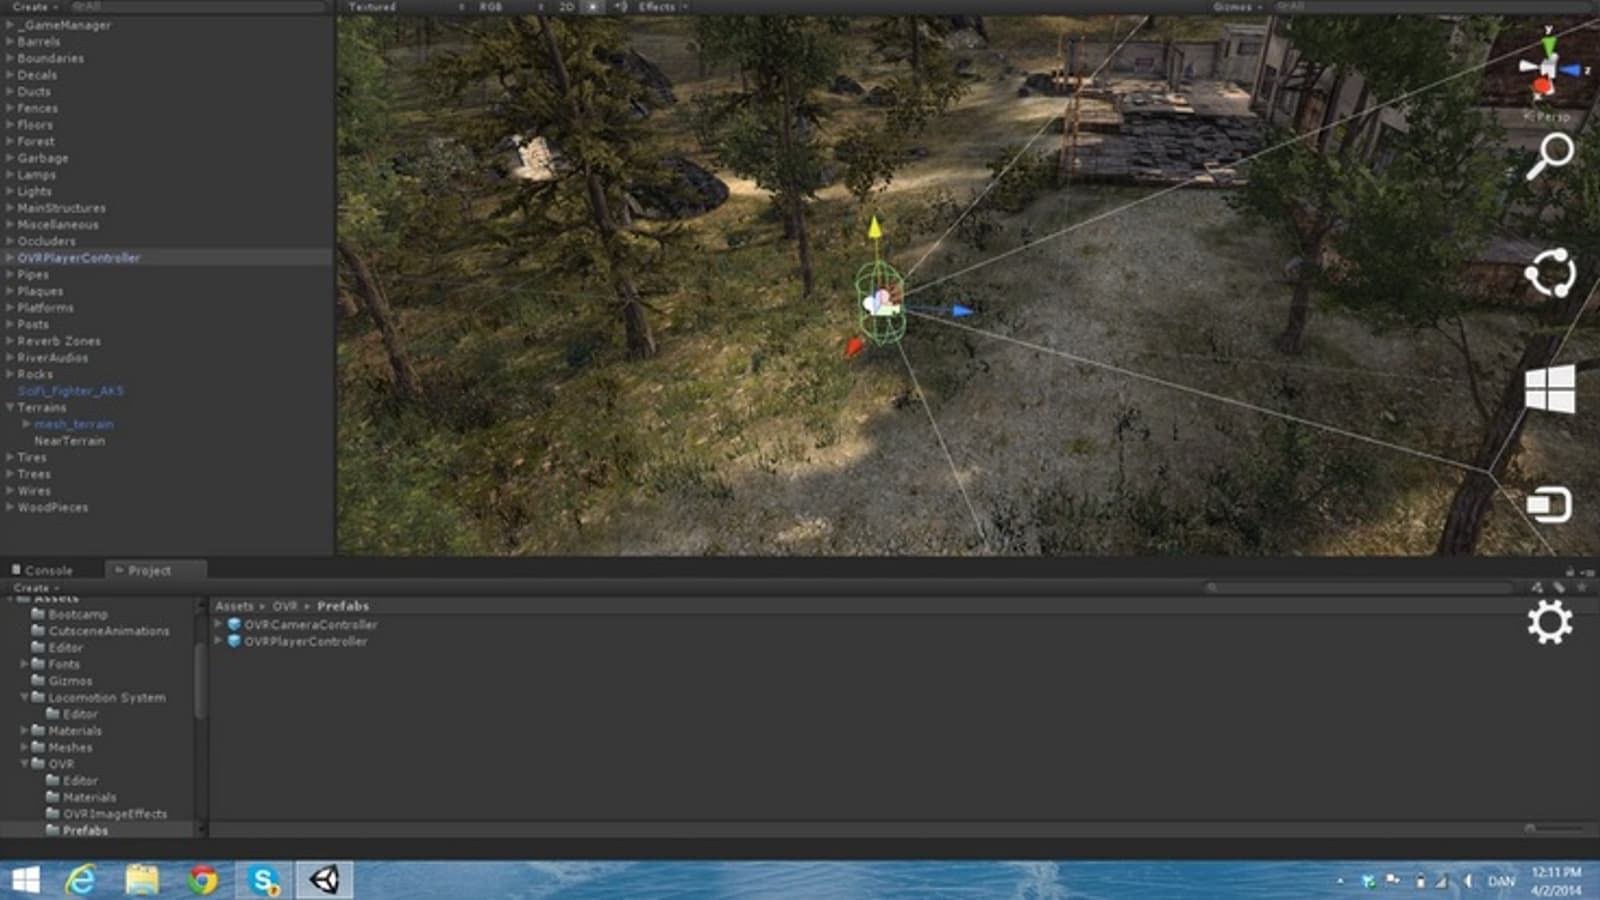The image size is (1600, 900).
Task: Open the Project panel options menu icon
Action: tap(1589, 572)
